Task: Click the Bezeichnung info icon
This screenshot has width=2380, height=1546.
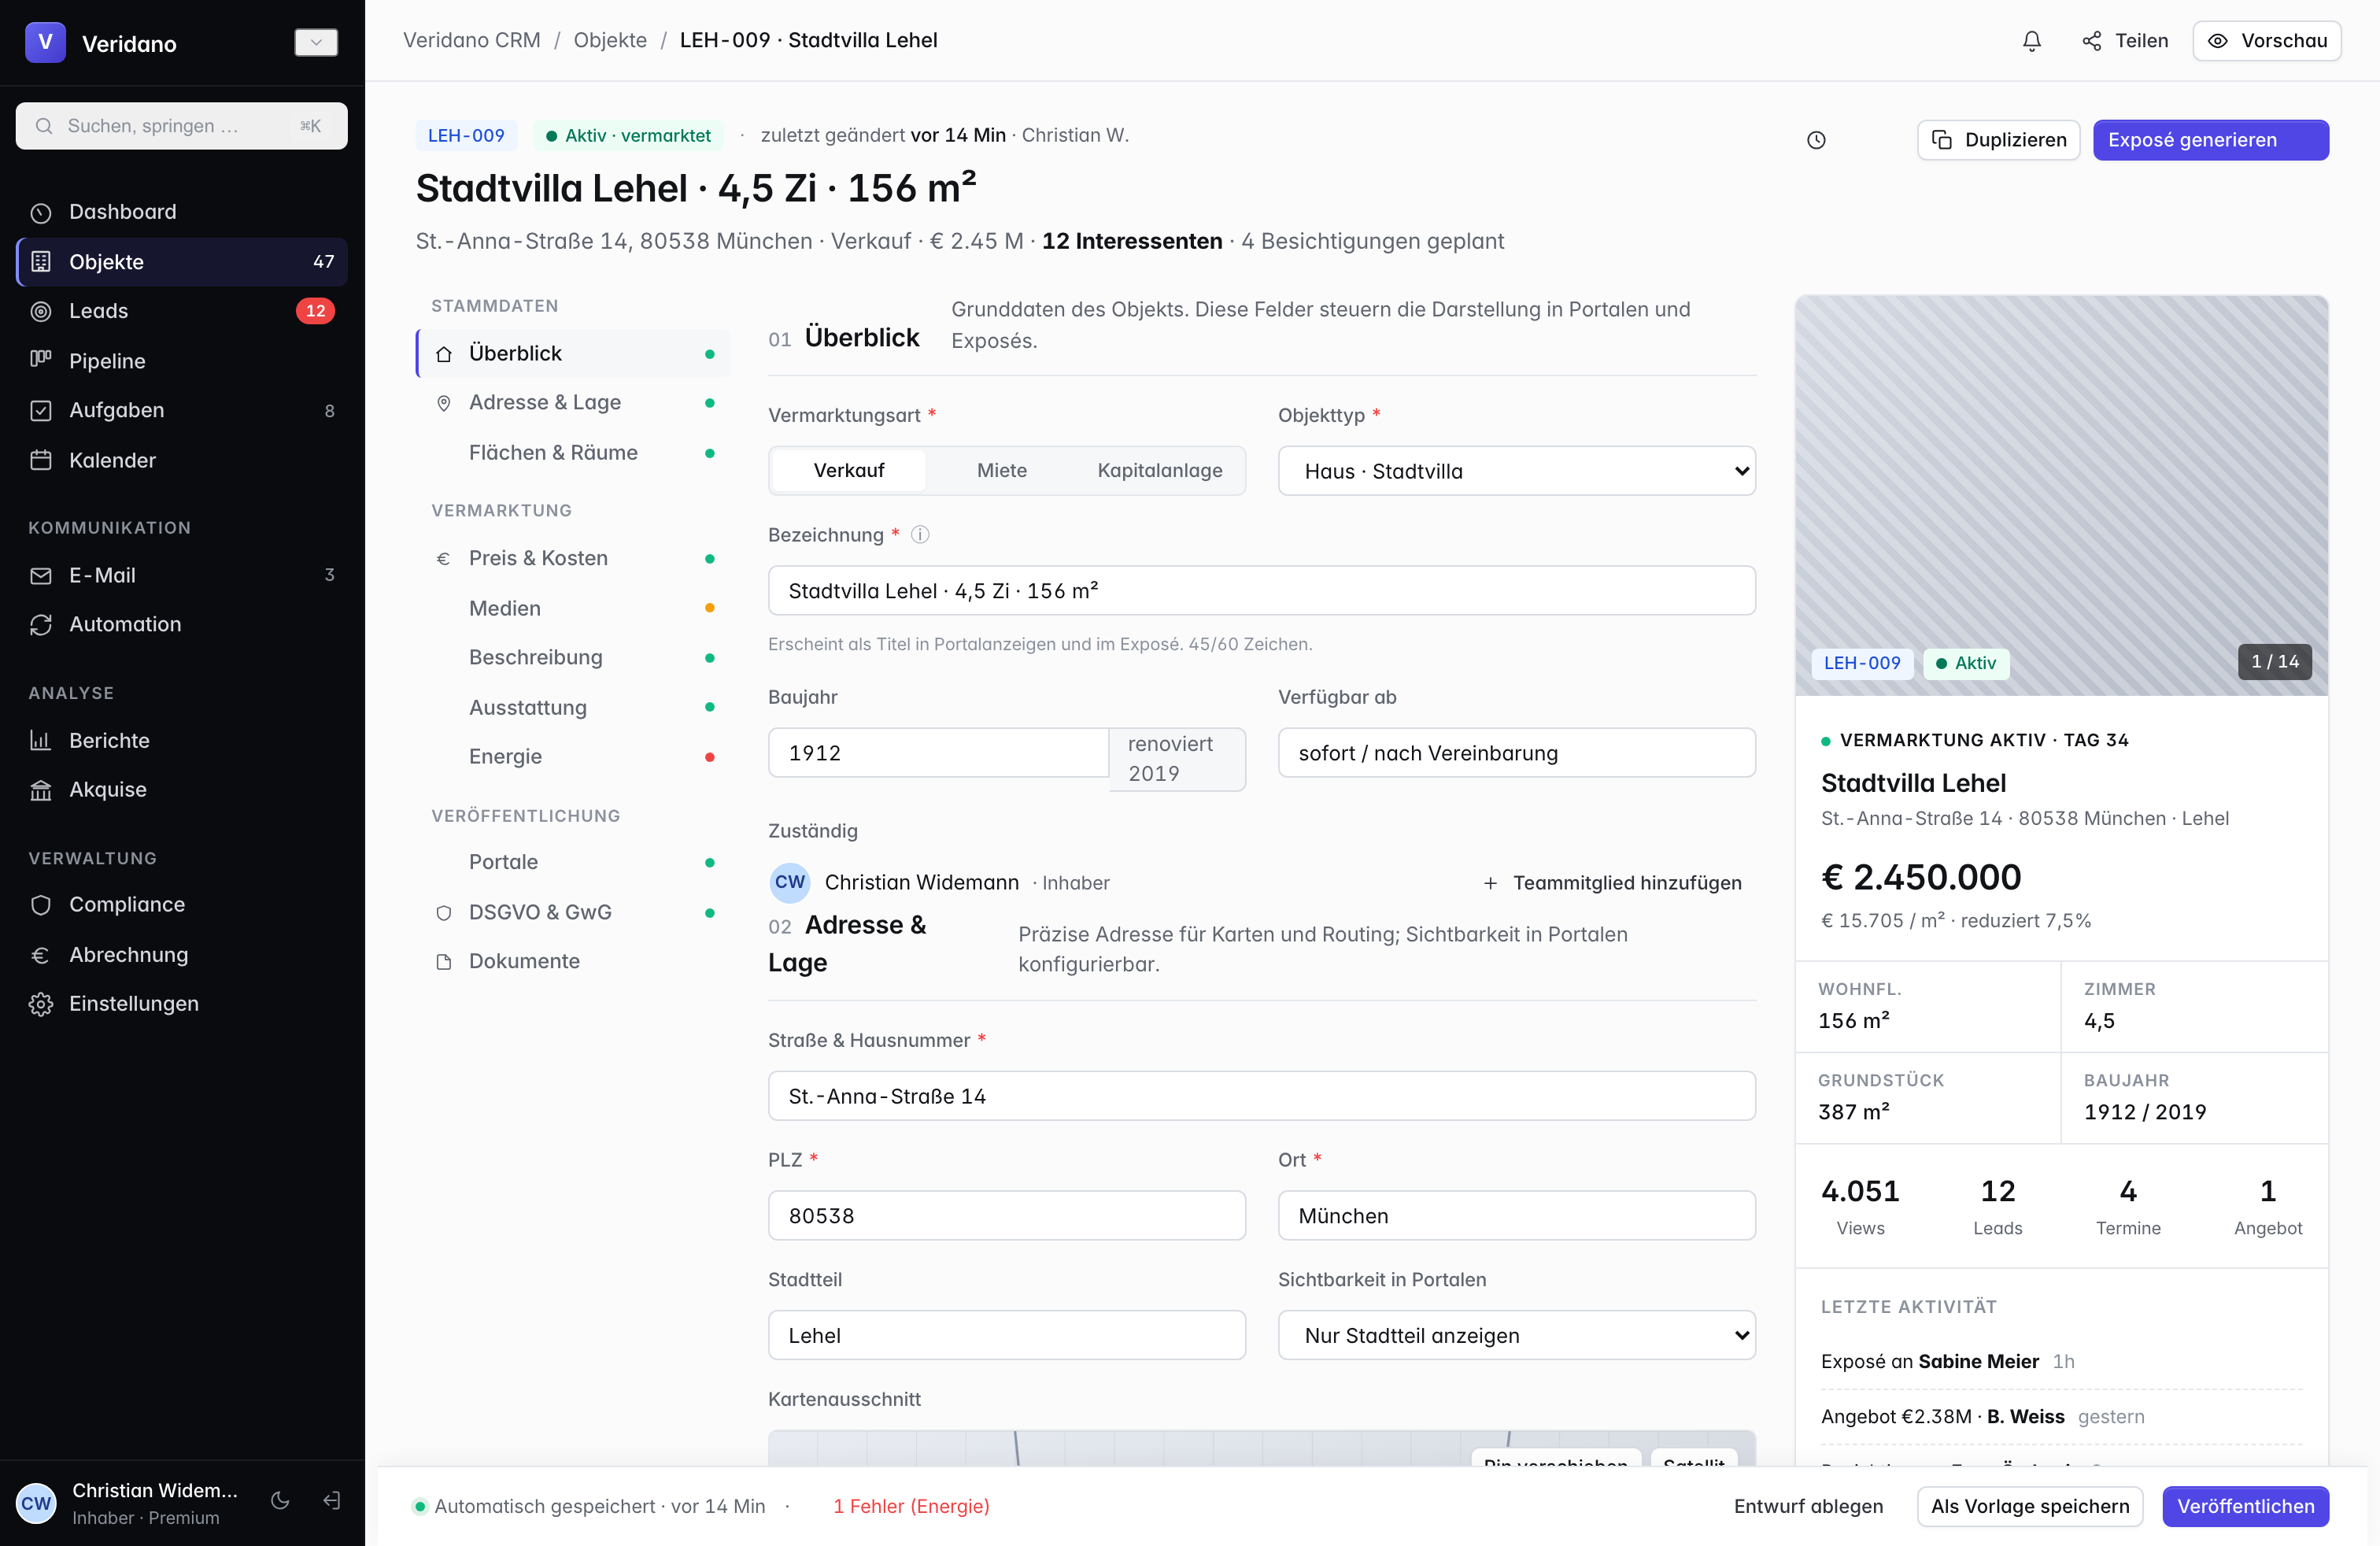Action: [x=920, y=535]
